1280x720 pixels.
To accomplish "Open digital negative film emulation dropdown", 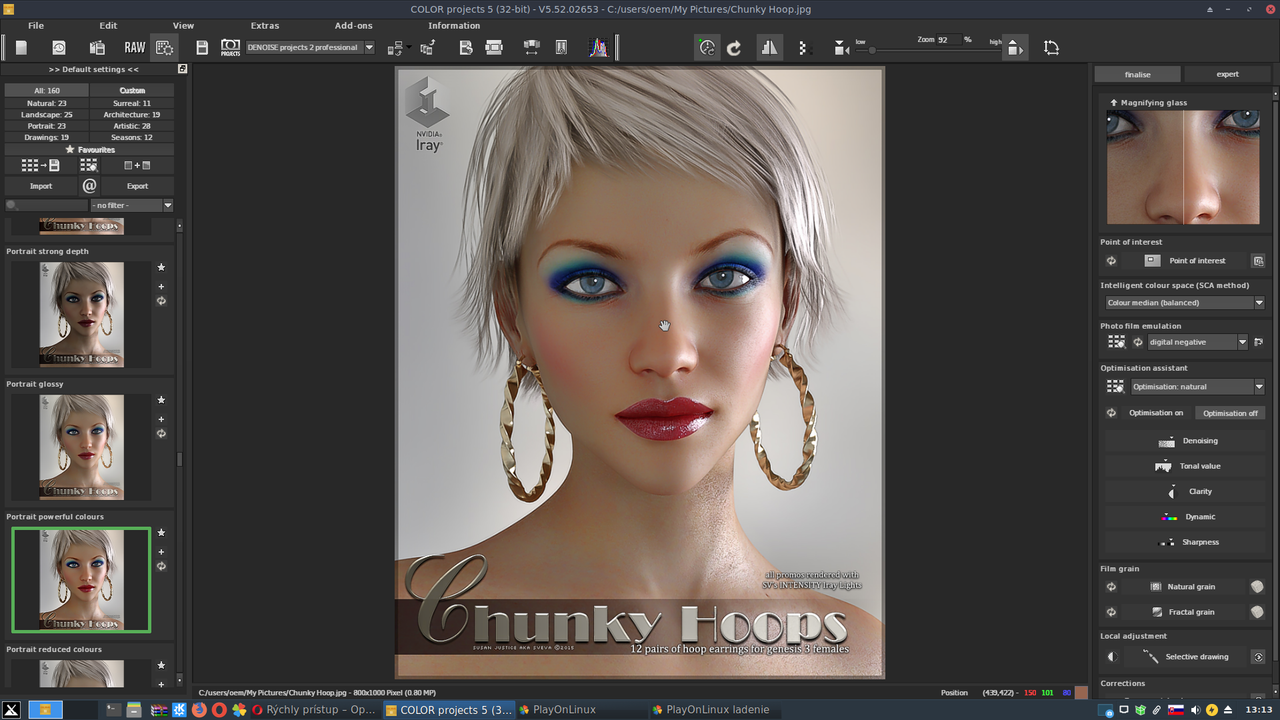I will [x=1197, y=342].
